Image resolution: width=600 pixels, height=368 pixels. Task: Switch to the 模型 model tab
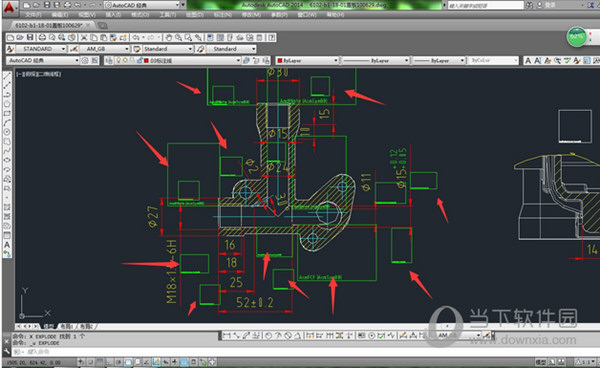[49, 326]
